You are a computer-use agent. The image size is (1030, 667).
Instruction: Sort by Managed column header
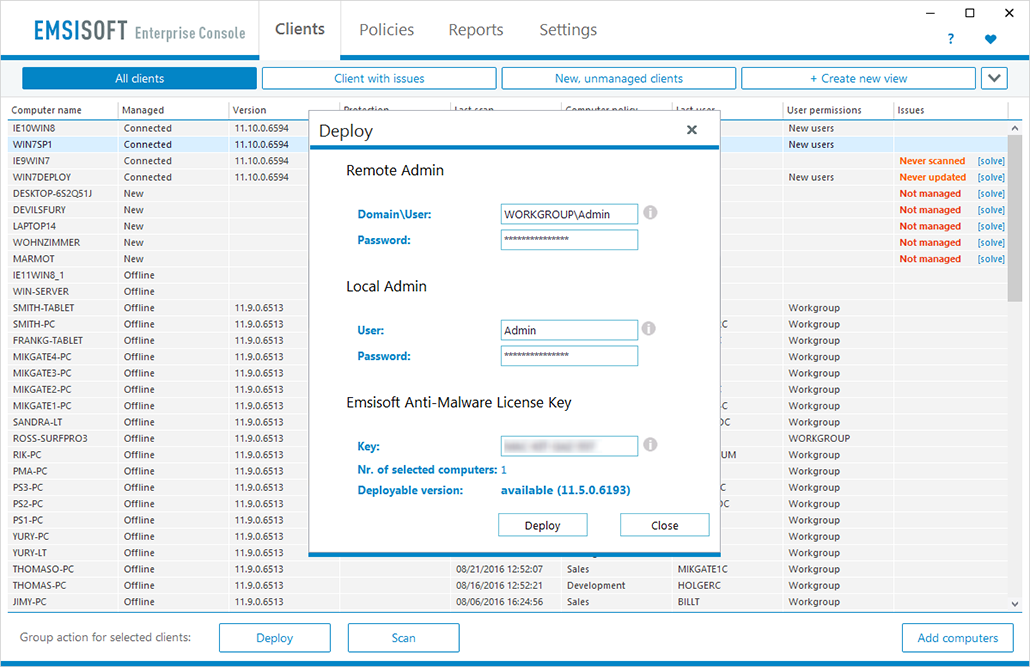point(173,110)
